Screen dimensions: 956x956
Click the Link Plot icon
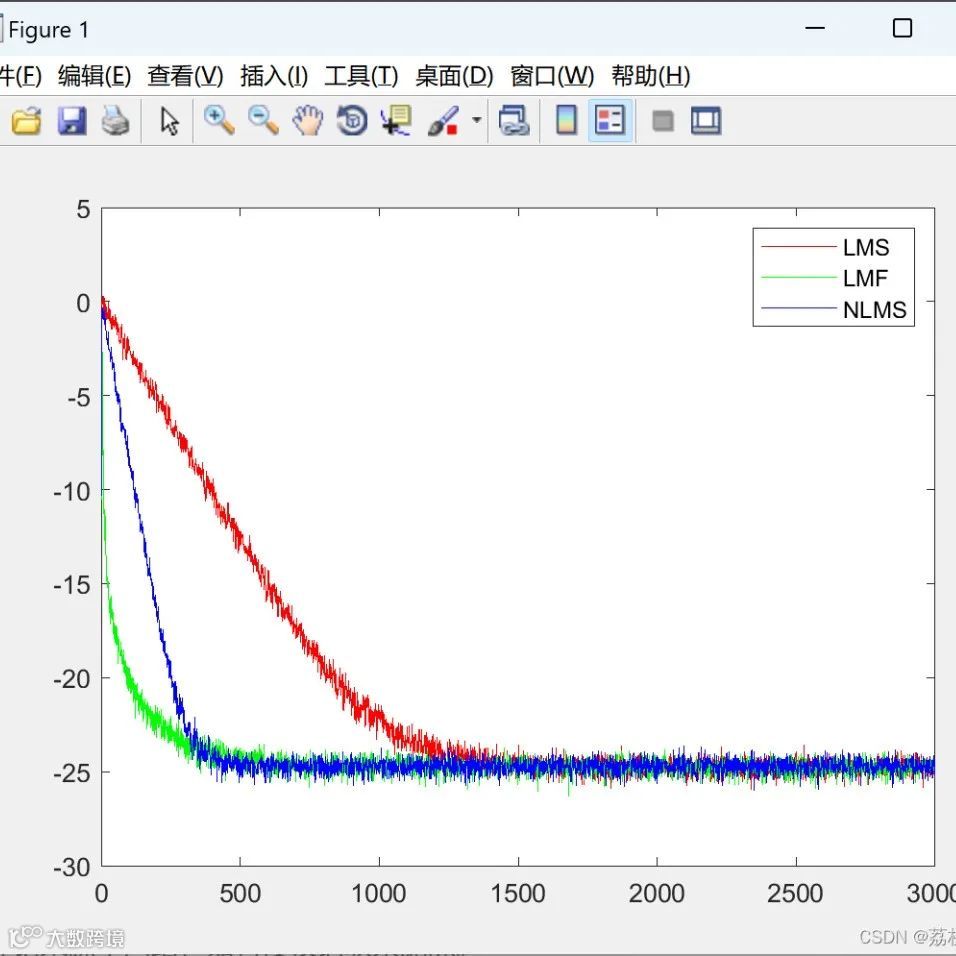coord(514,122)
